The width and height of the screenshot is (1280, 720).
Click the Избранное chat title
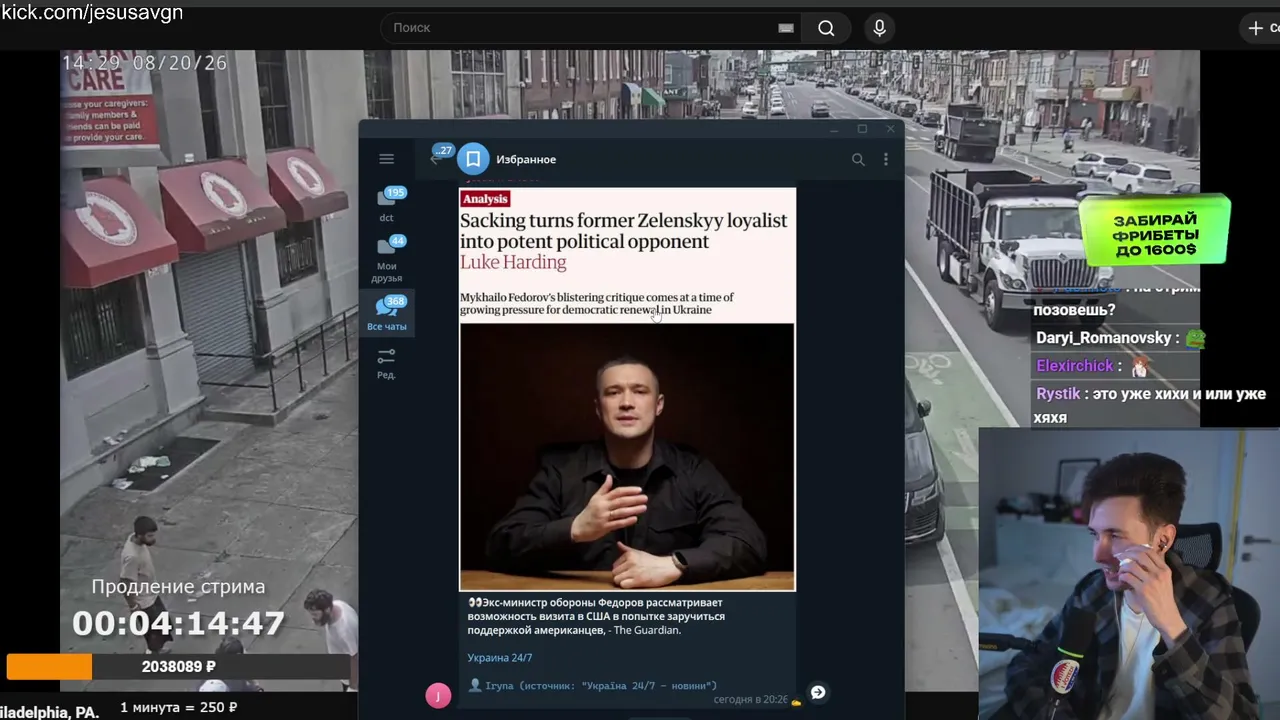526,159
